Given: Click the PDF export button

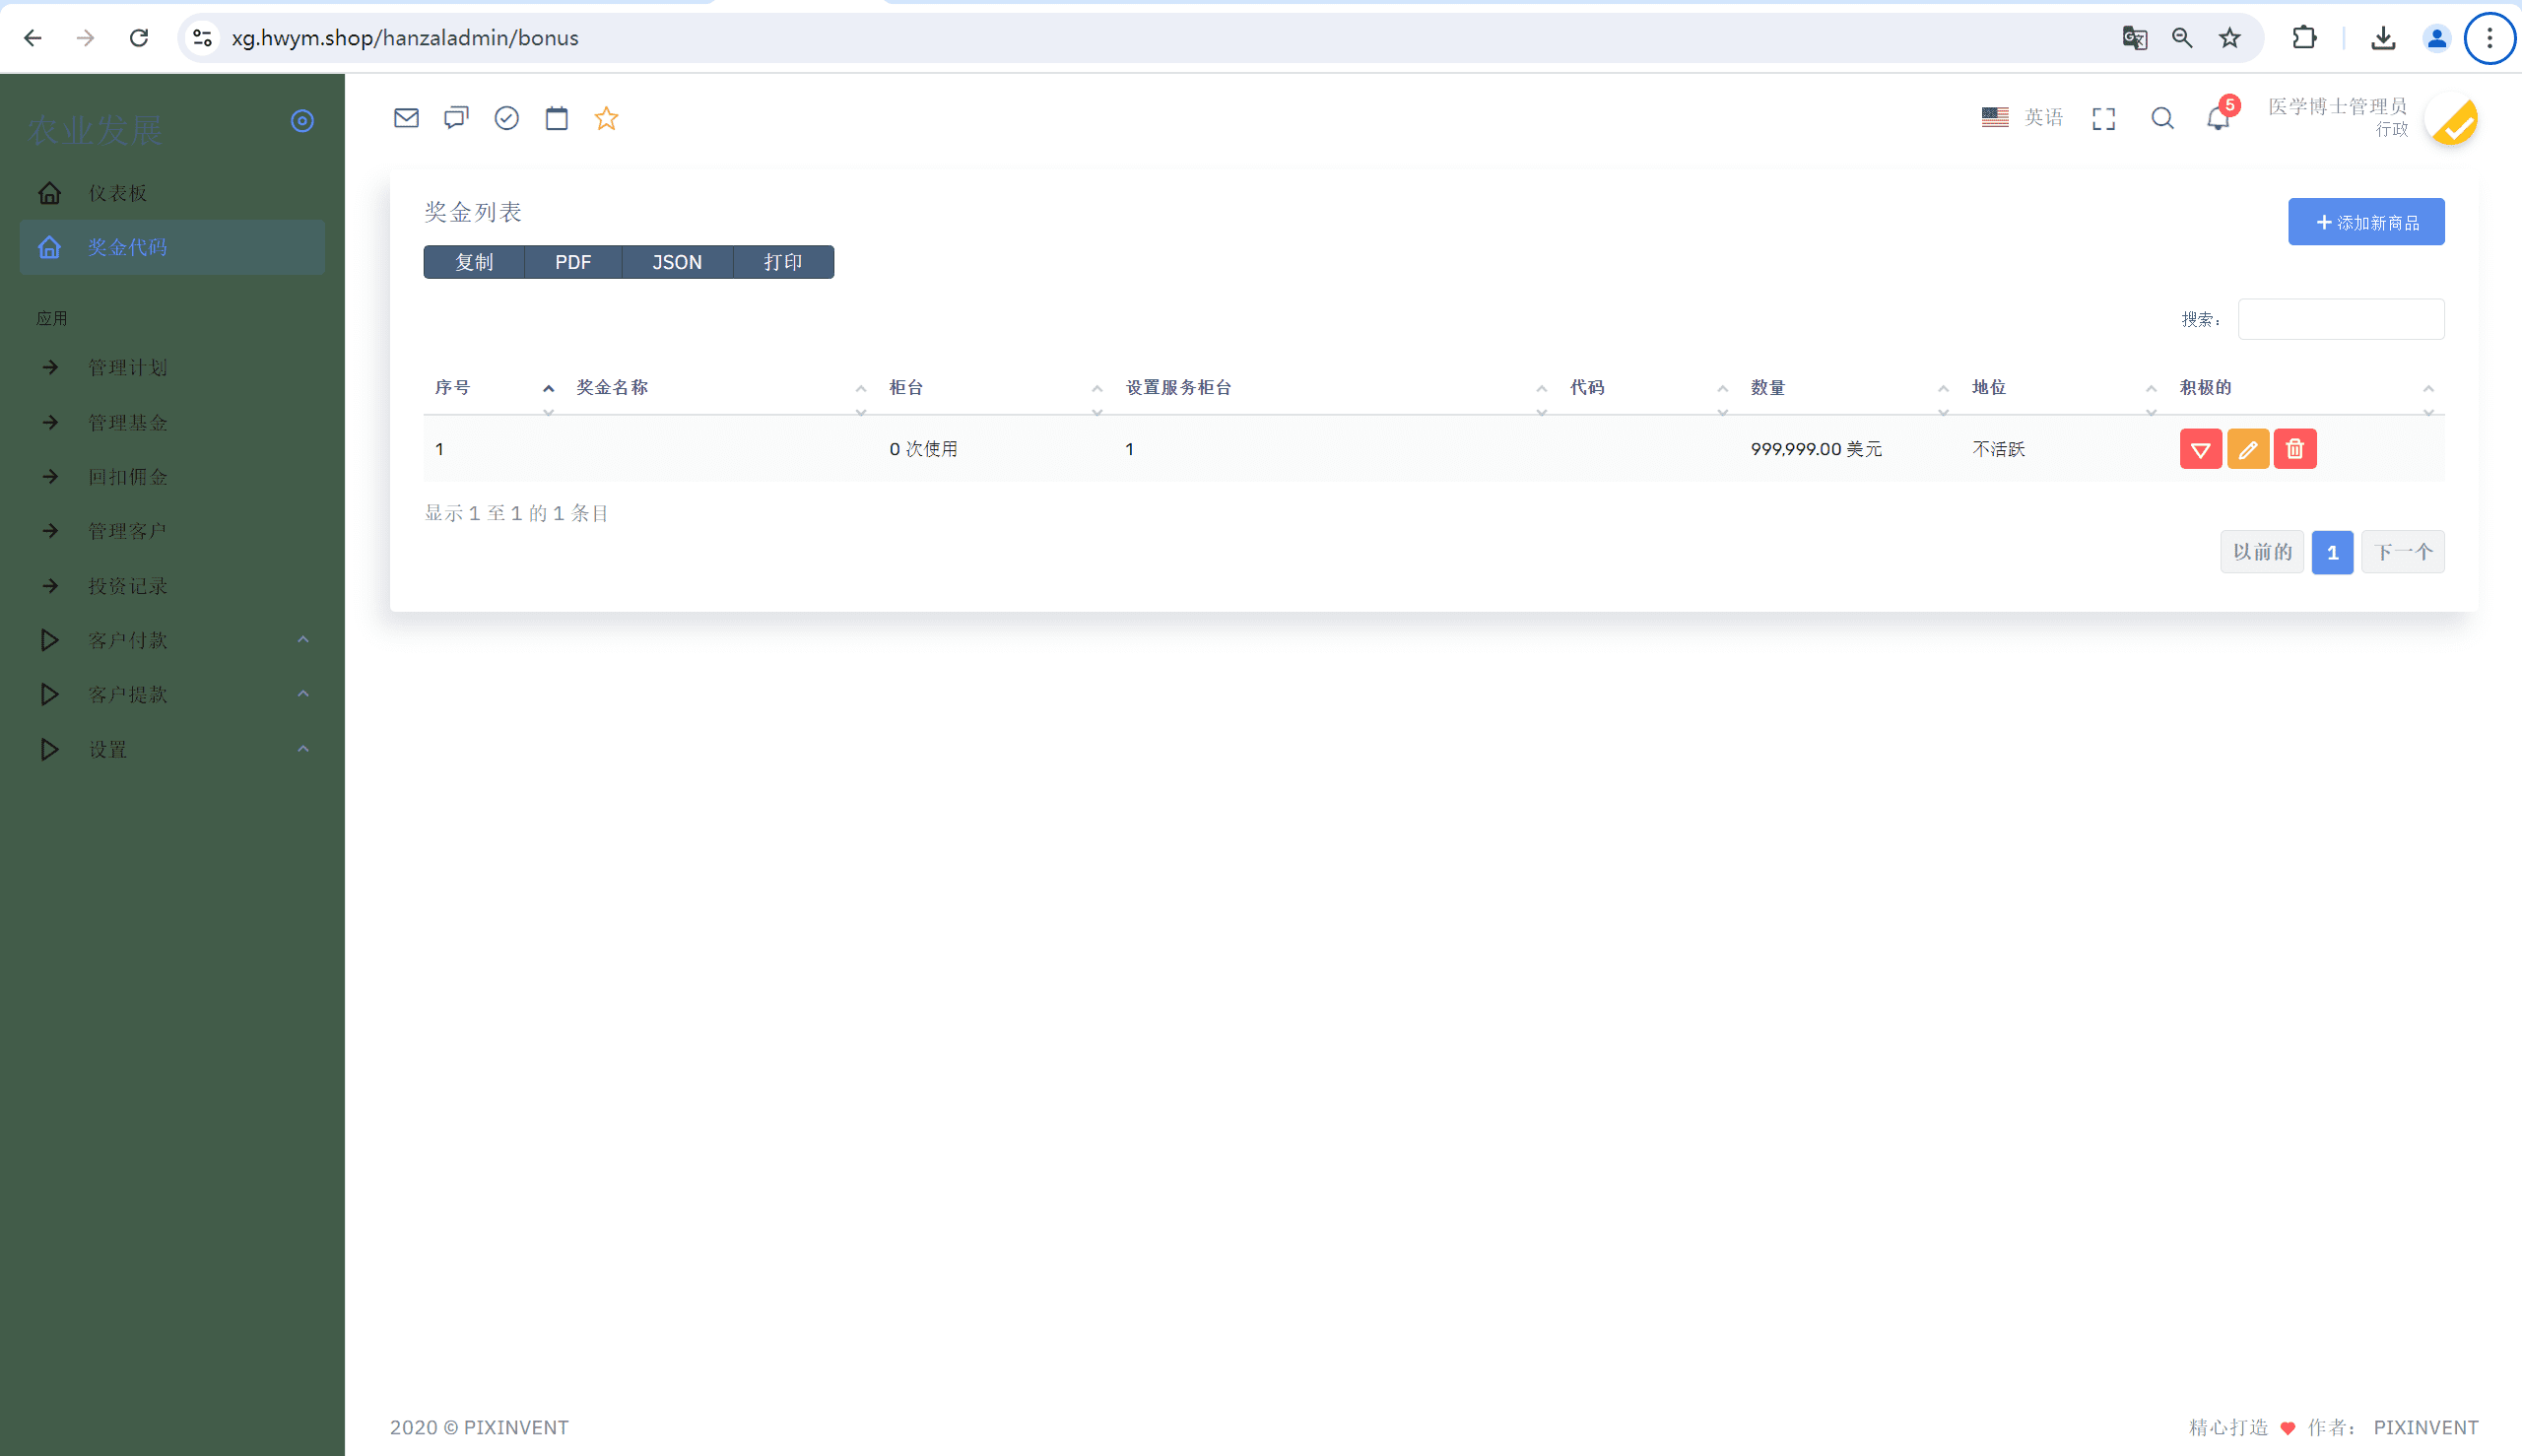Looking at the screenshot, I should pos(573,262).
